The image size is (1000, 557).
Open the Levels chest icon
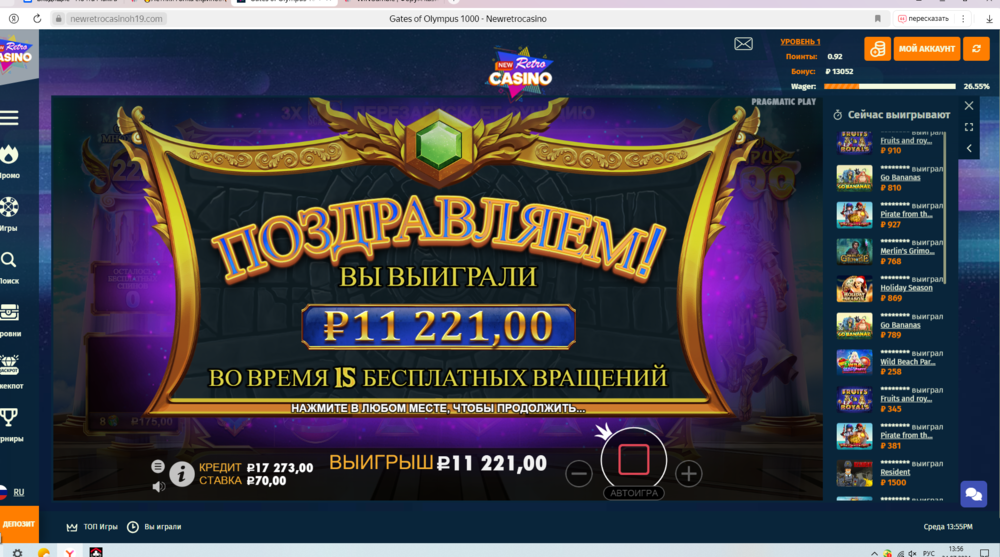tap(9, 313)
